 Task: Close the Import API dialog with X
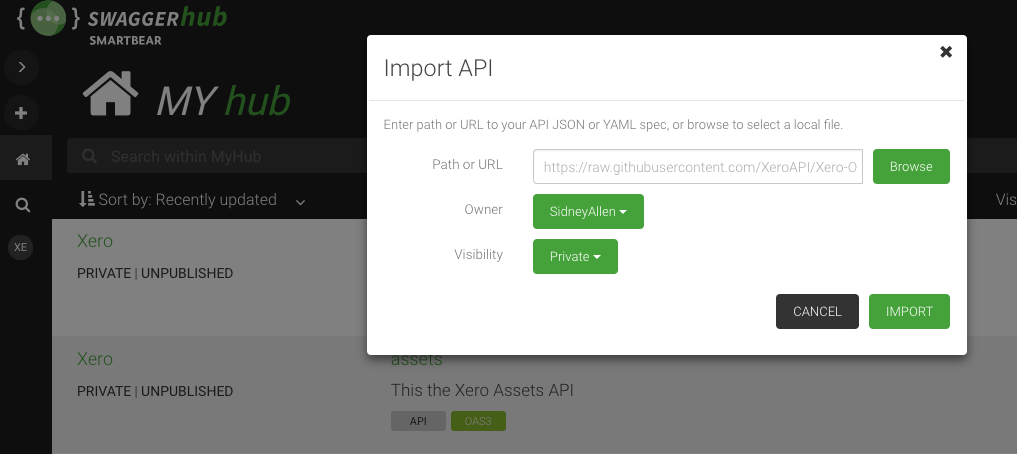click(946, 52)
